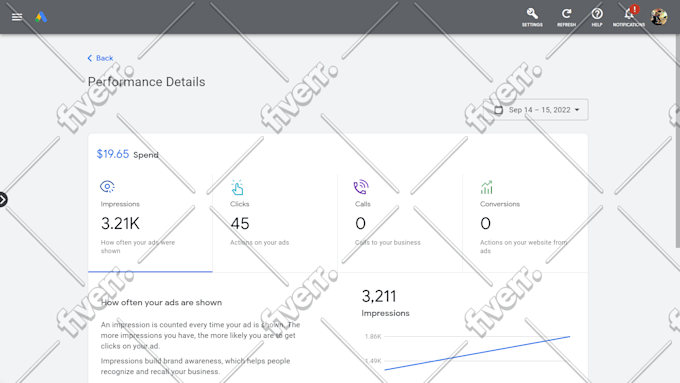Click the 3.21K impressions value
The height and width of the screenshot is (383, 680).
[120, 223]
